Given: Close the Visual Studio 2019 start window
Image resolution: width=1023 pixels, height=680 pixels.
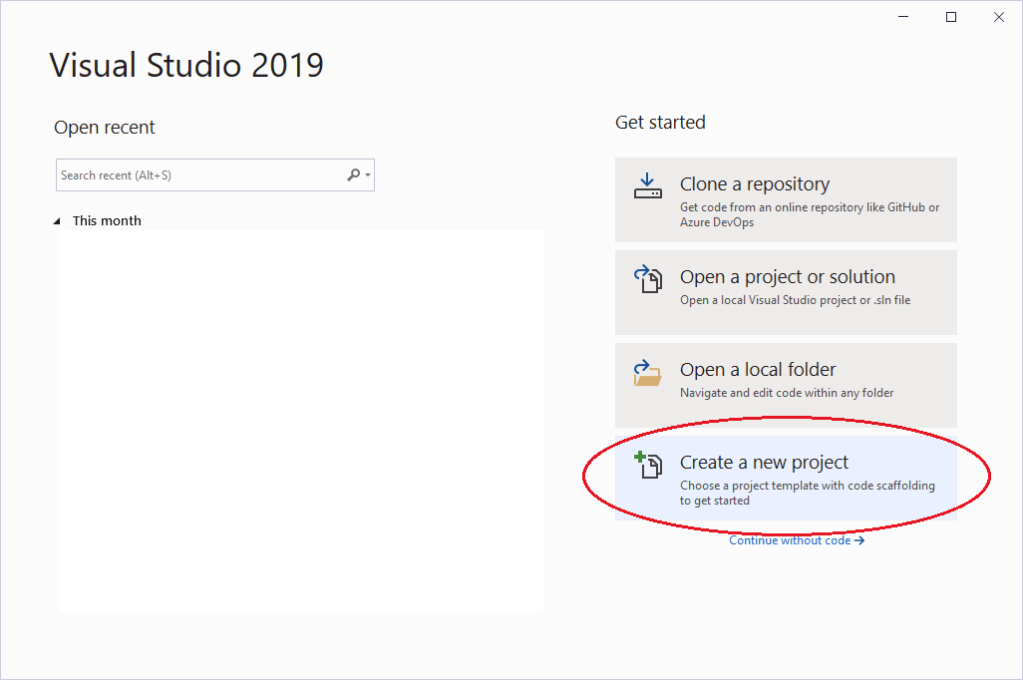Looking at the screenshot, I should tap(997, 17).
